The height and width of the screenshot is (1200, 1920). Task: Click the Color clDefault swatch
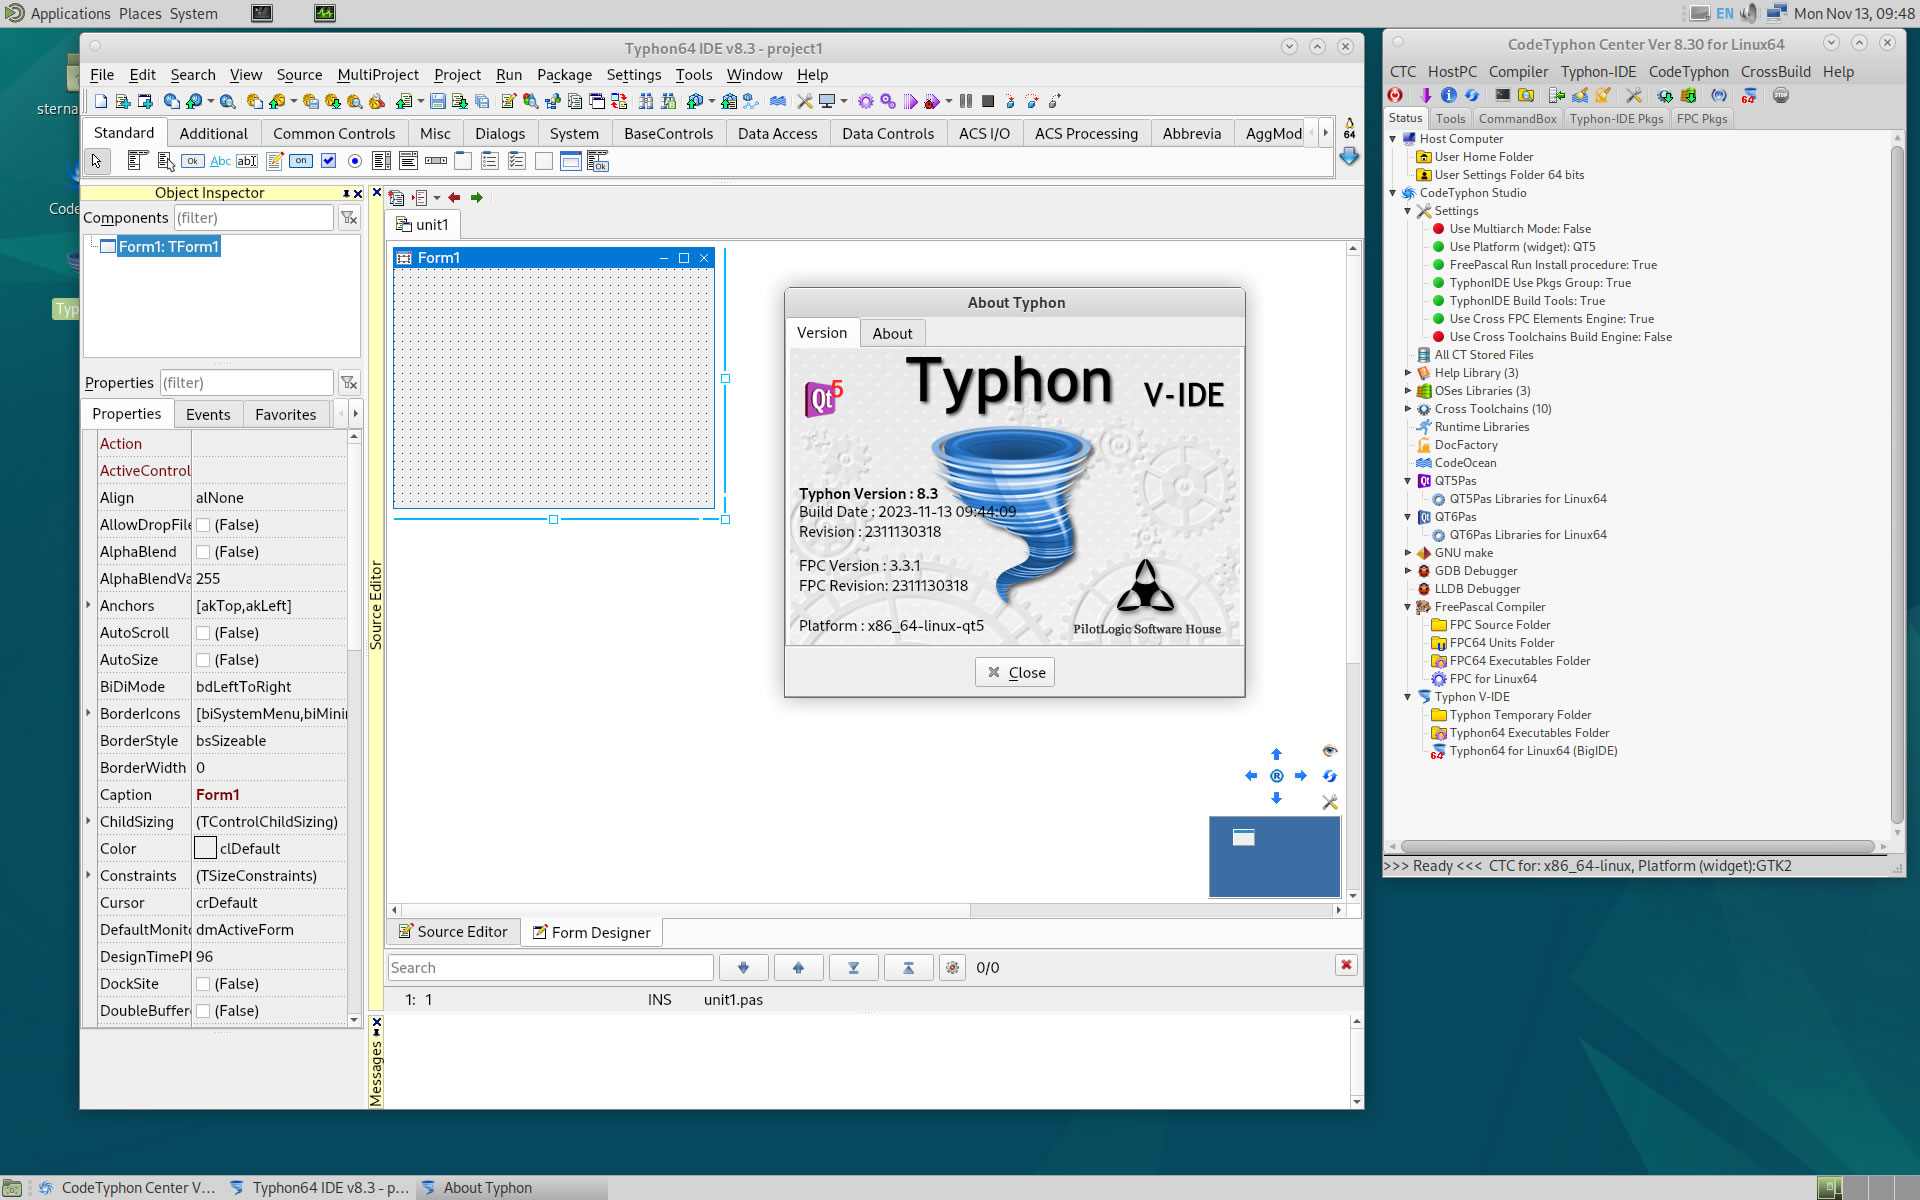205,849
